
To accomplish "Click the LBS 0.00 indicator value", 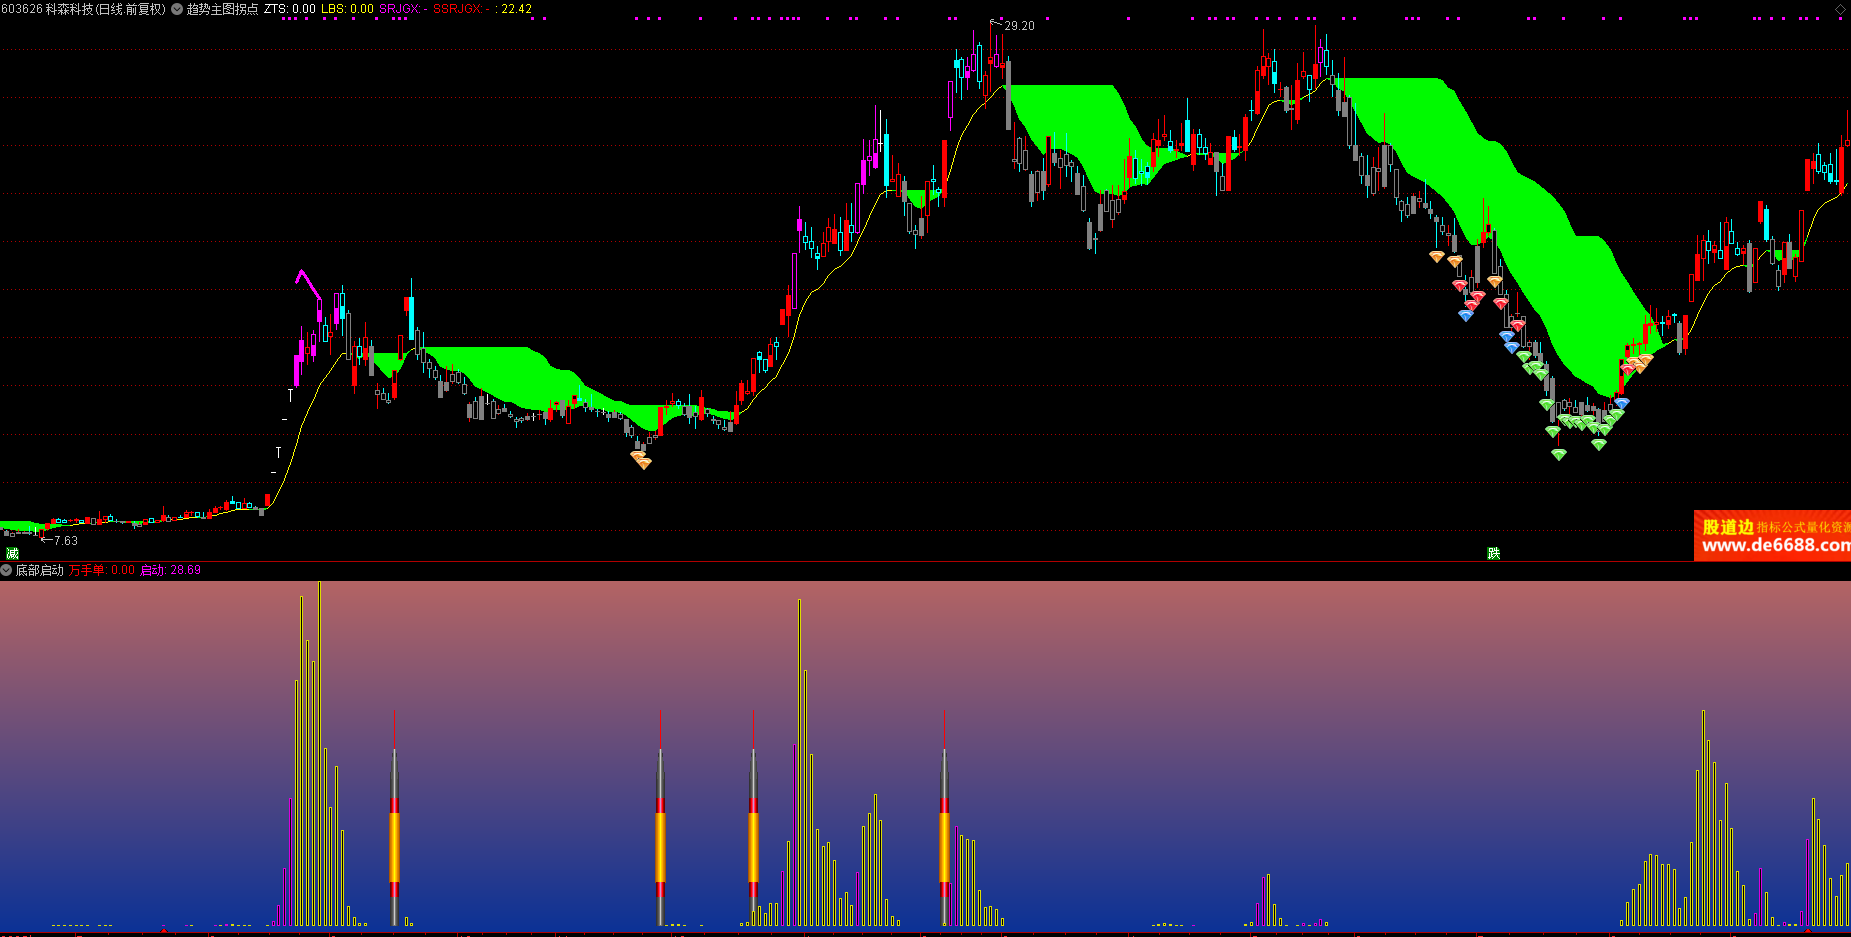I will pos(347,9).
